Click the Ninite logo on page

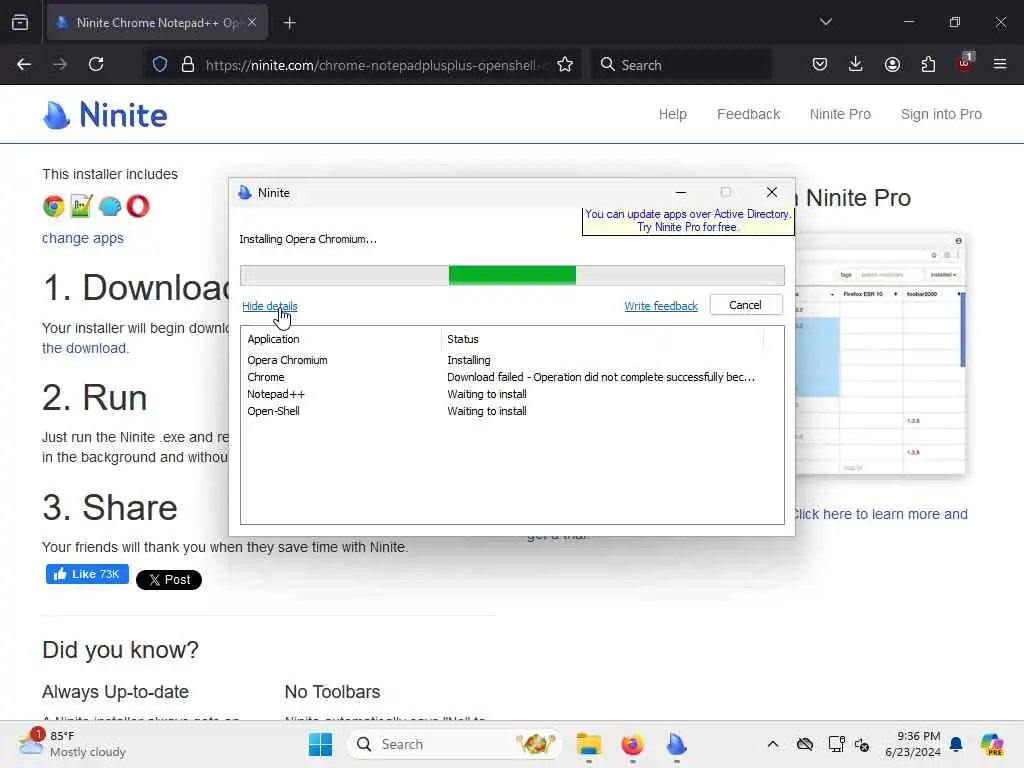pyautogui.click(x=104, y=115)
